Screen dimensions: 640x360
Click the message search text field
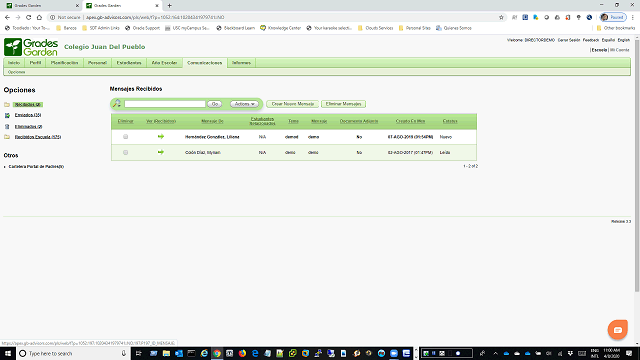point(165,104)
